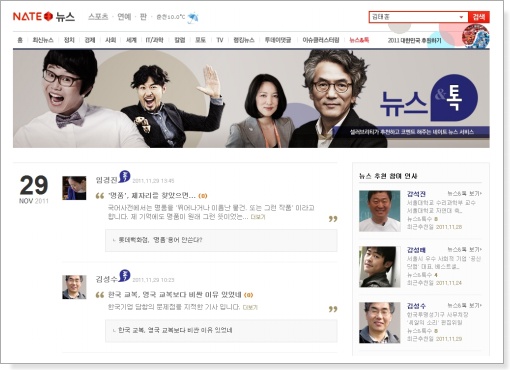Select the 정치 menu item
Viewport: 510px width, 370px height.
pos(69,40)
